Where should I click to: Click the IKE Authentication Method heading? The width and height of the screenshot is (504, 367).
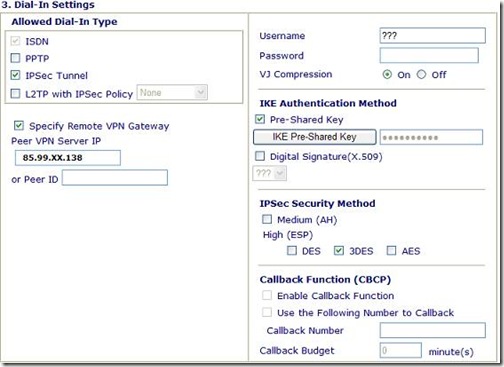328,103
